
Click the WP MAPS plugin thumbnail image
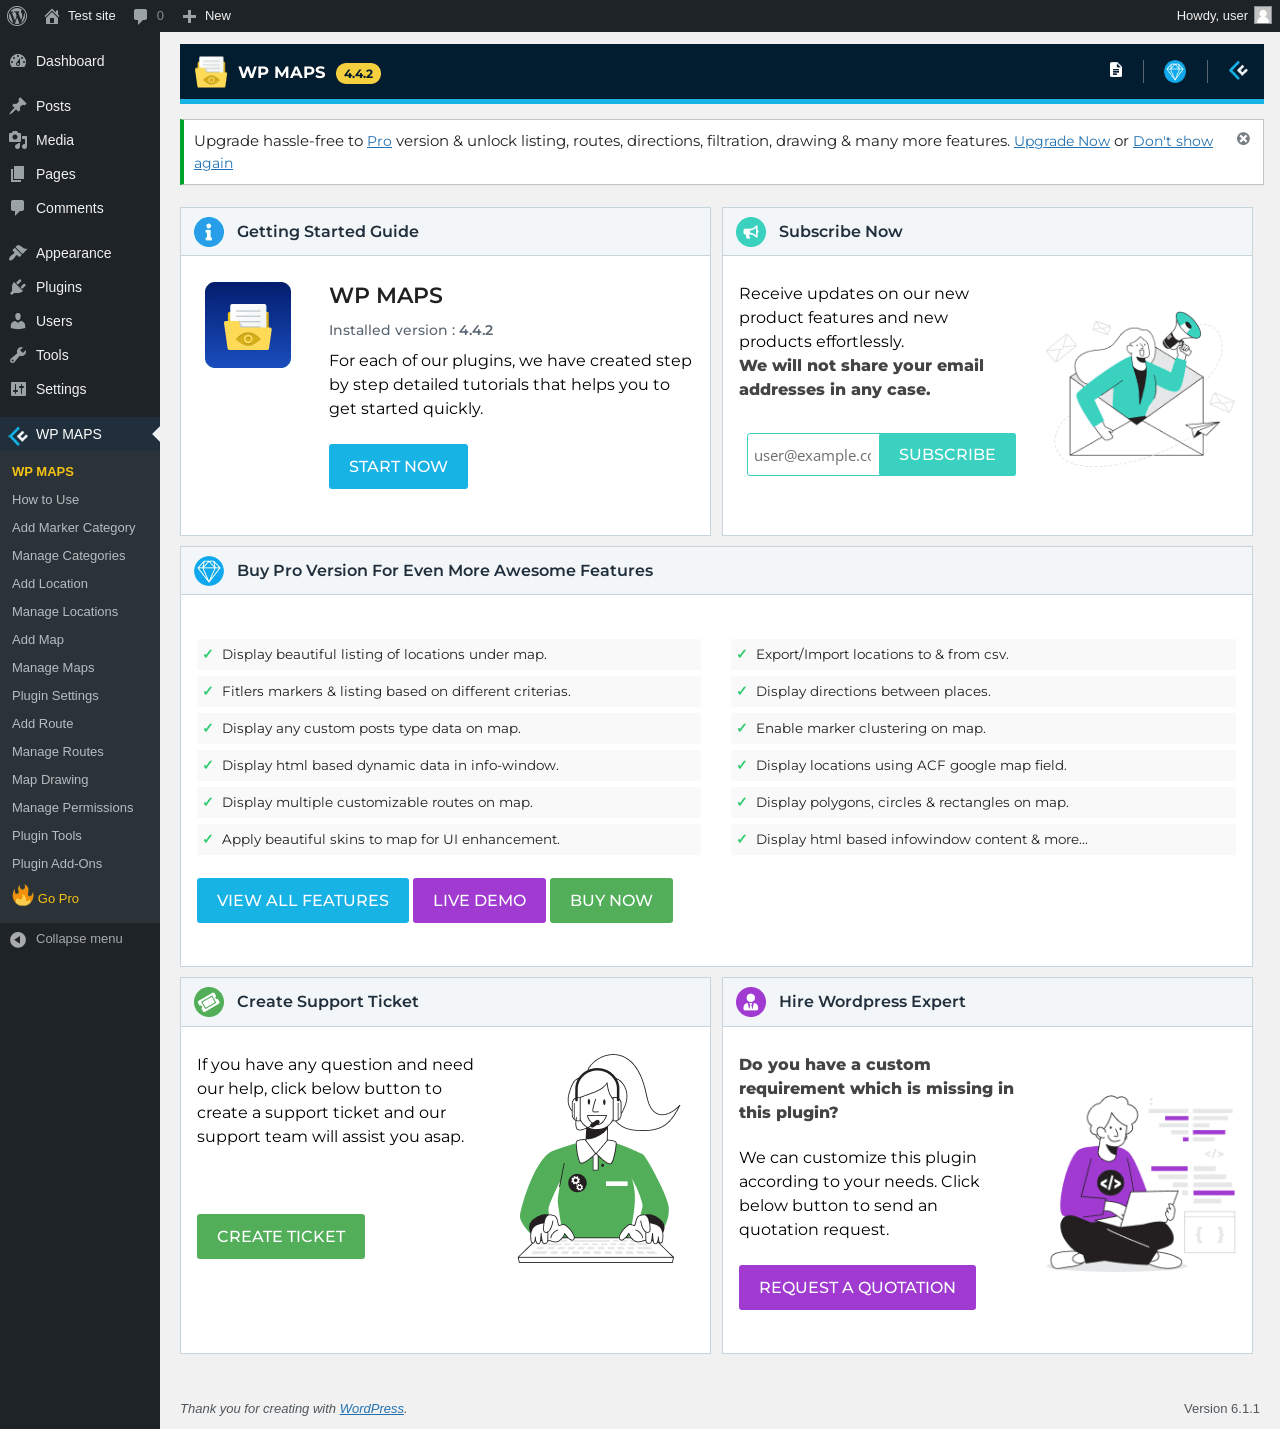[248, 325]
